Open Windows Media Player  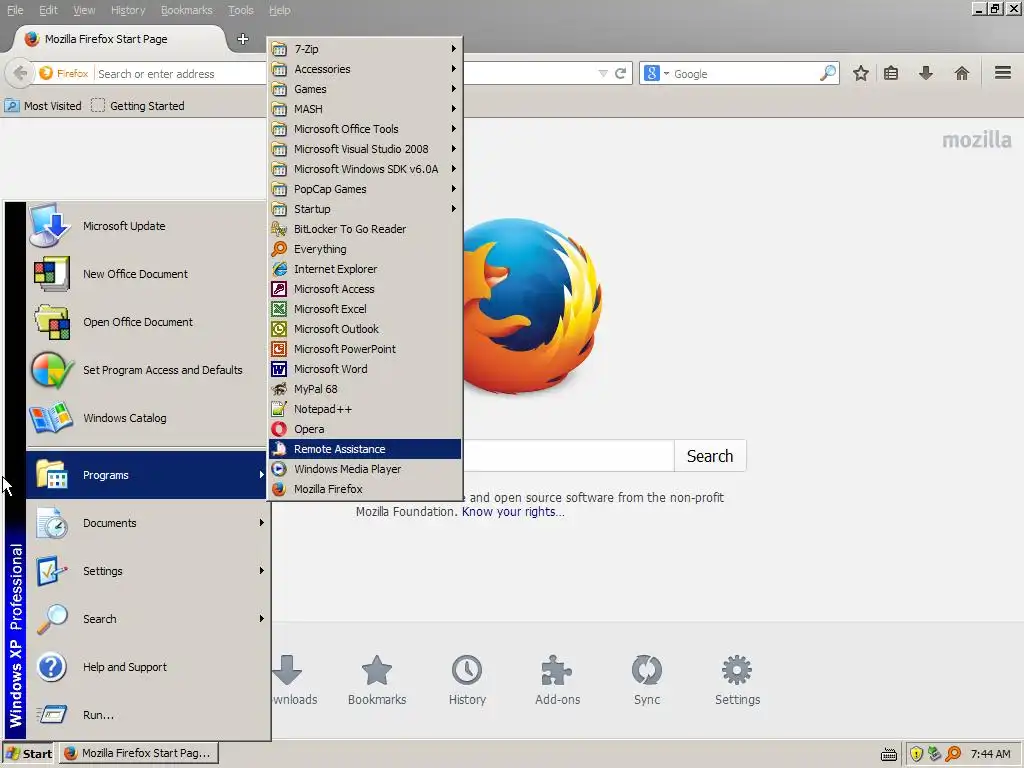tap(364, 469)
